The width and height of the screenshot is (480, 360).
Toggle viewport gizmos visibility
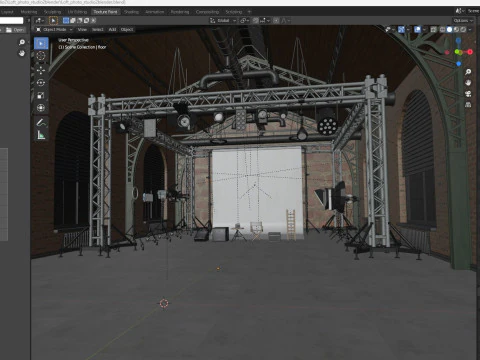click(x=401, y=29)
